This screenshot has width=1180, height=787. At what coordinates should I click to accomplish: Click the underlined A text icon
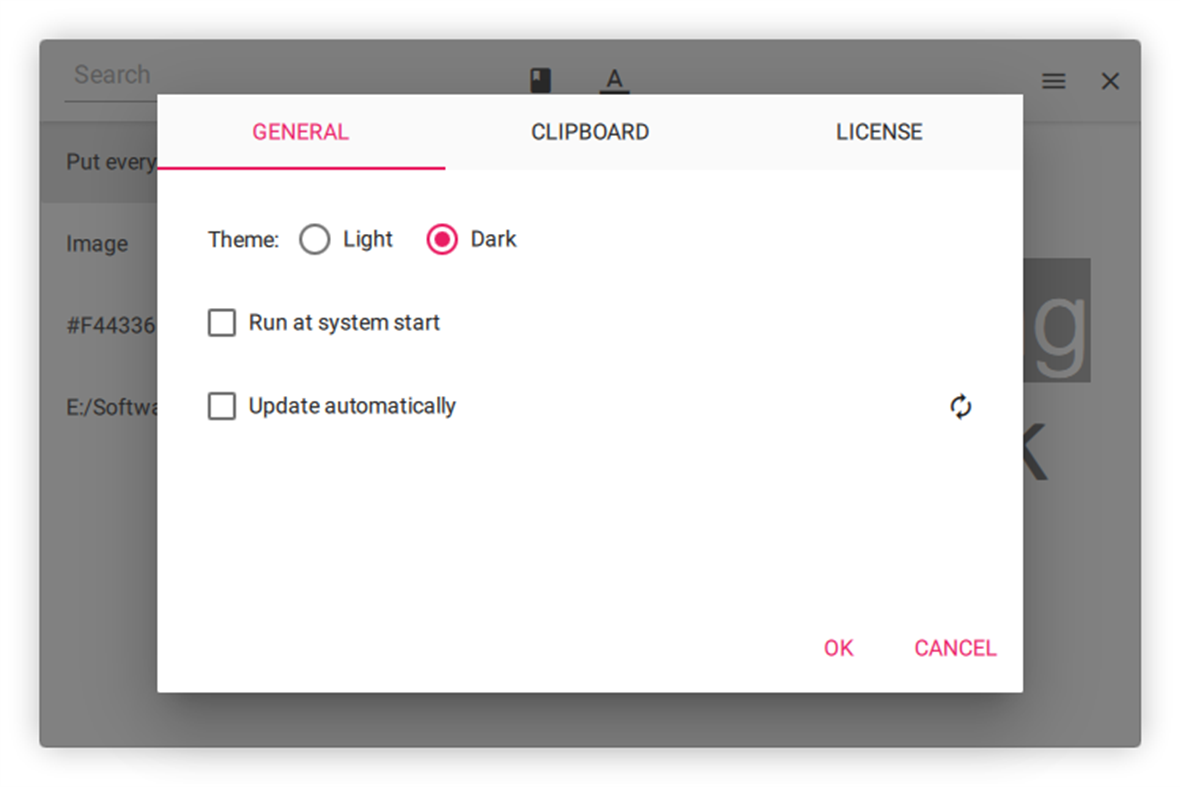tap(614, 80)
